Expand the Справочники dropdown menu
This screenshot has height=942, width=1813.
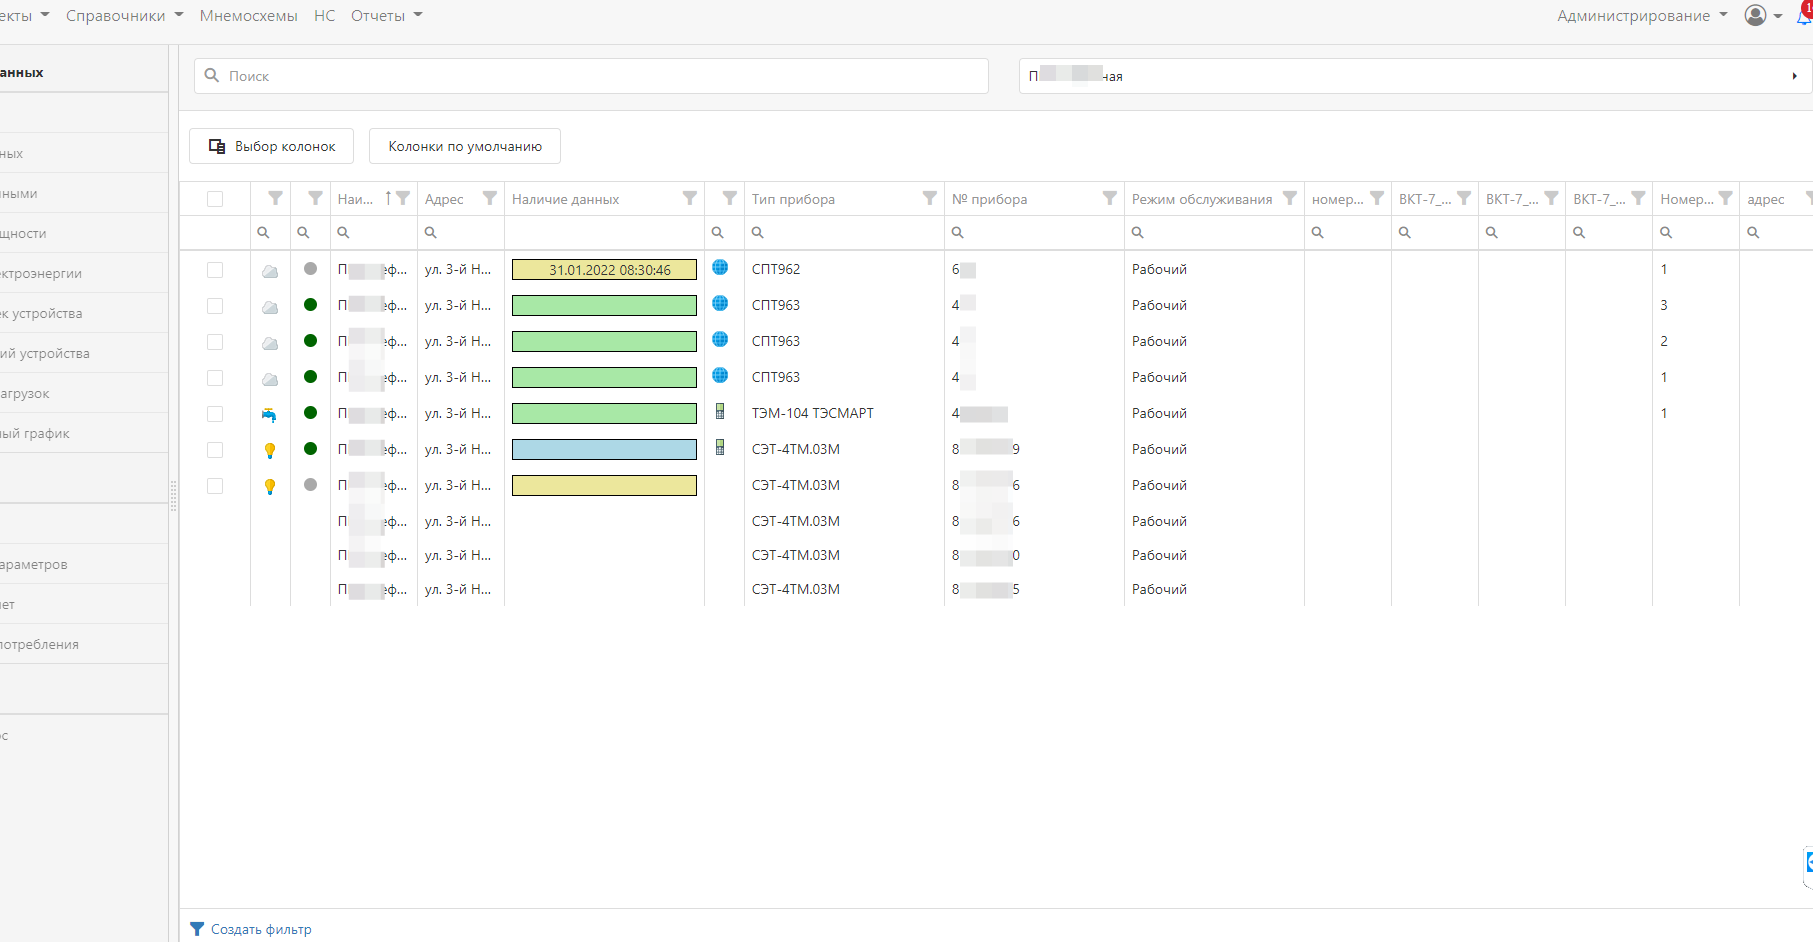pos(124,15)
